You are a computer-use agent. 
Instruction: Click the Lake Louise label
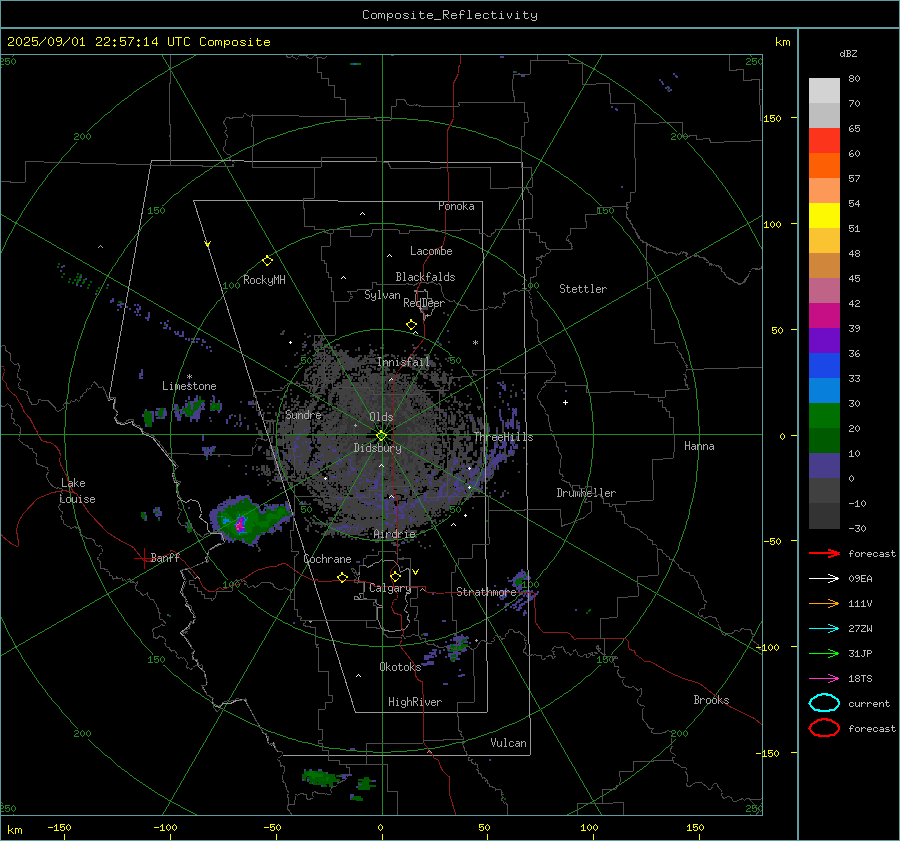pyautogui.click(x=77, y=491)
